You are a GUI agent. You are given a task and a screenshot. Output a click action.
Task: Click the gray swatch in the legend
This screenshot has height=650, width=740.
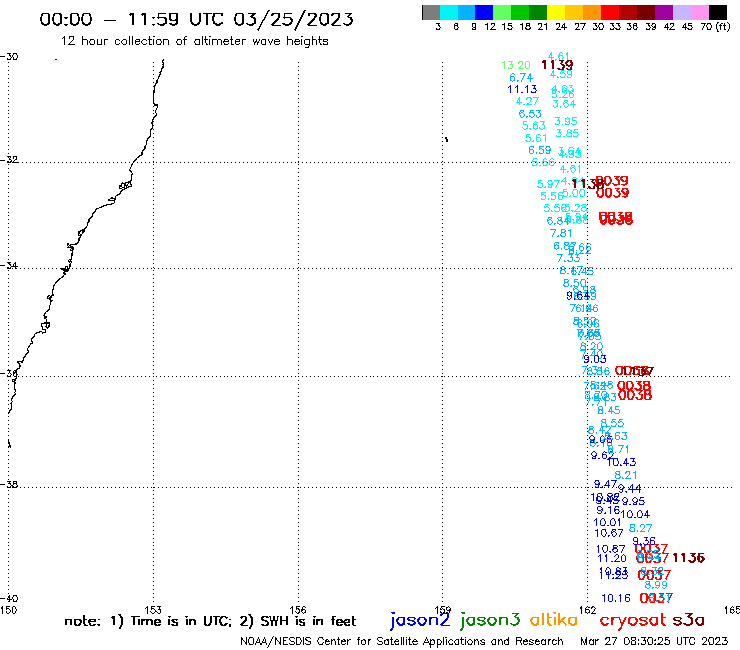coord(431,12)
